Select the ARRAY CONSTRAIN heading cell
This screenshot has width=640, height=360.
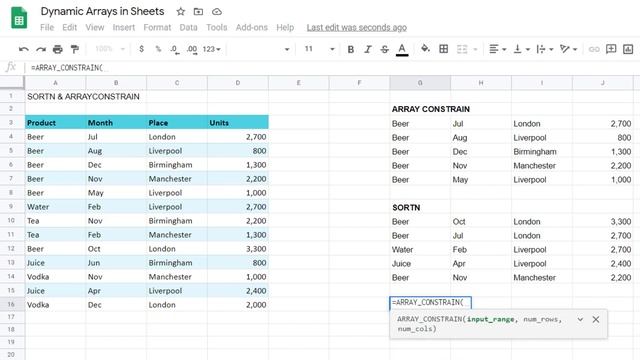[431, 109]
